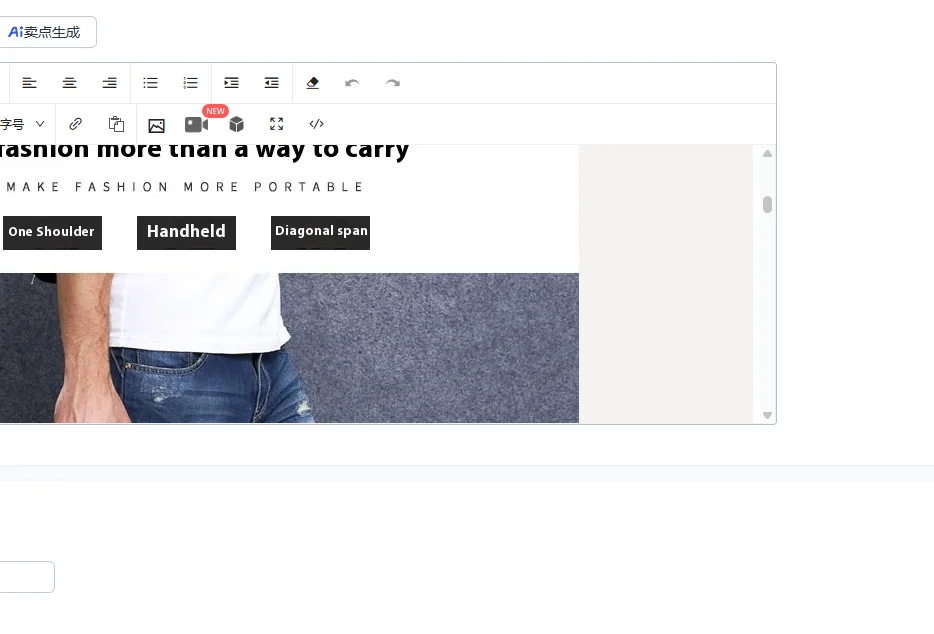Toggle fullscreen editor mode
Screen dimensions: 934x634
[x=277, y=124]
